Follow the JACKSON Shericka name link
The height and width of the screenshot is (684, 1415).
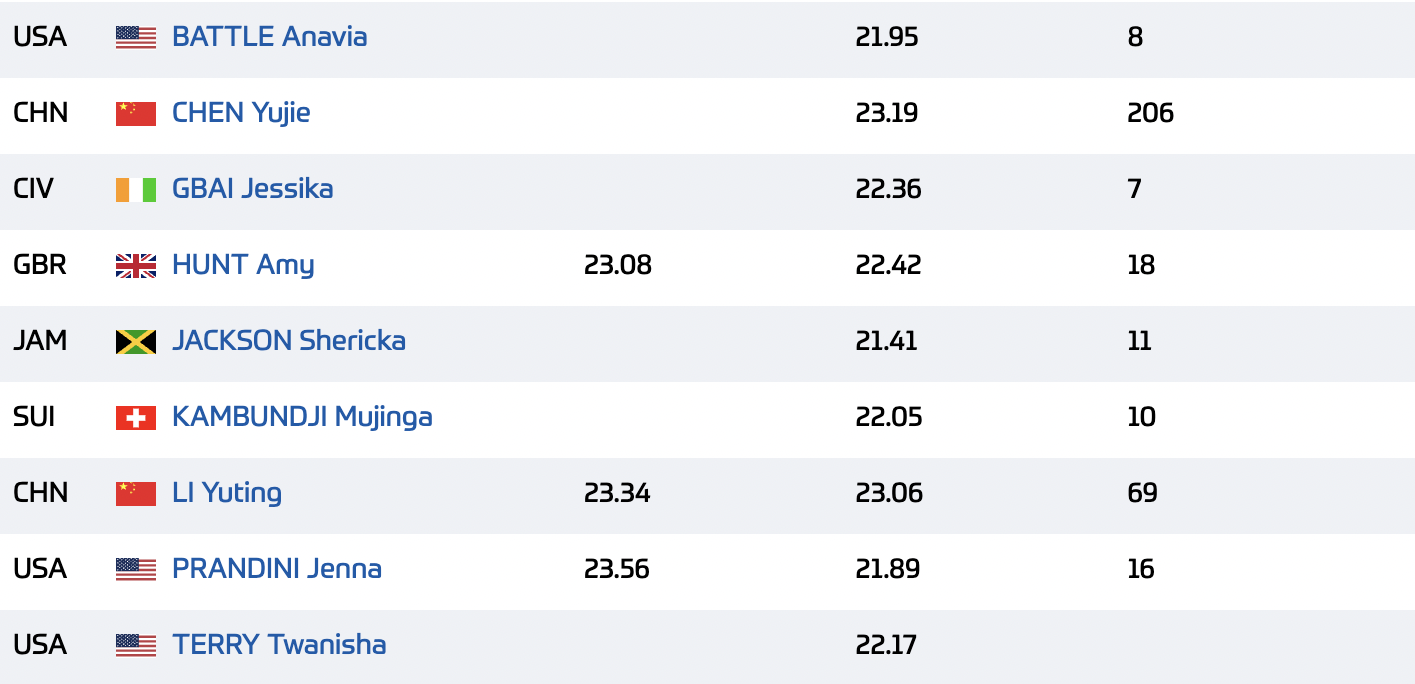click(289, 341)
